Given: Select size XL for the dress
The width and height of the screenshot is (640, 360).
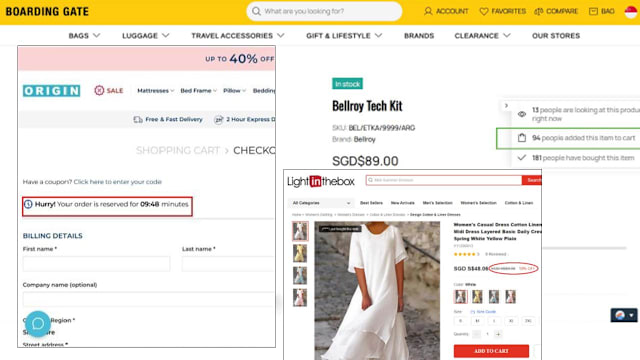Looking at the screenshot, I should click(x=511, y=321).
